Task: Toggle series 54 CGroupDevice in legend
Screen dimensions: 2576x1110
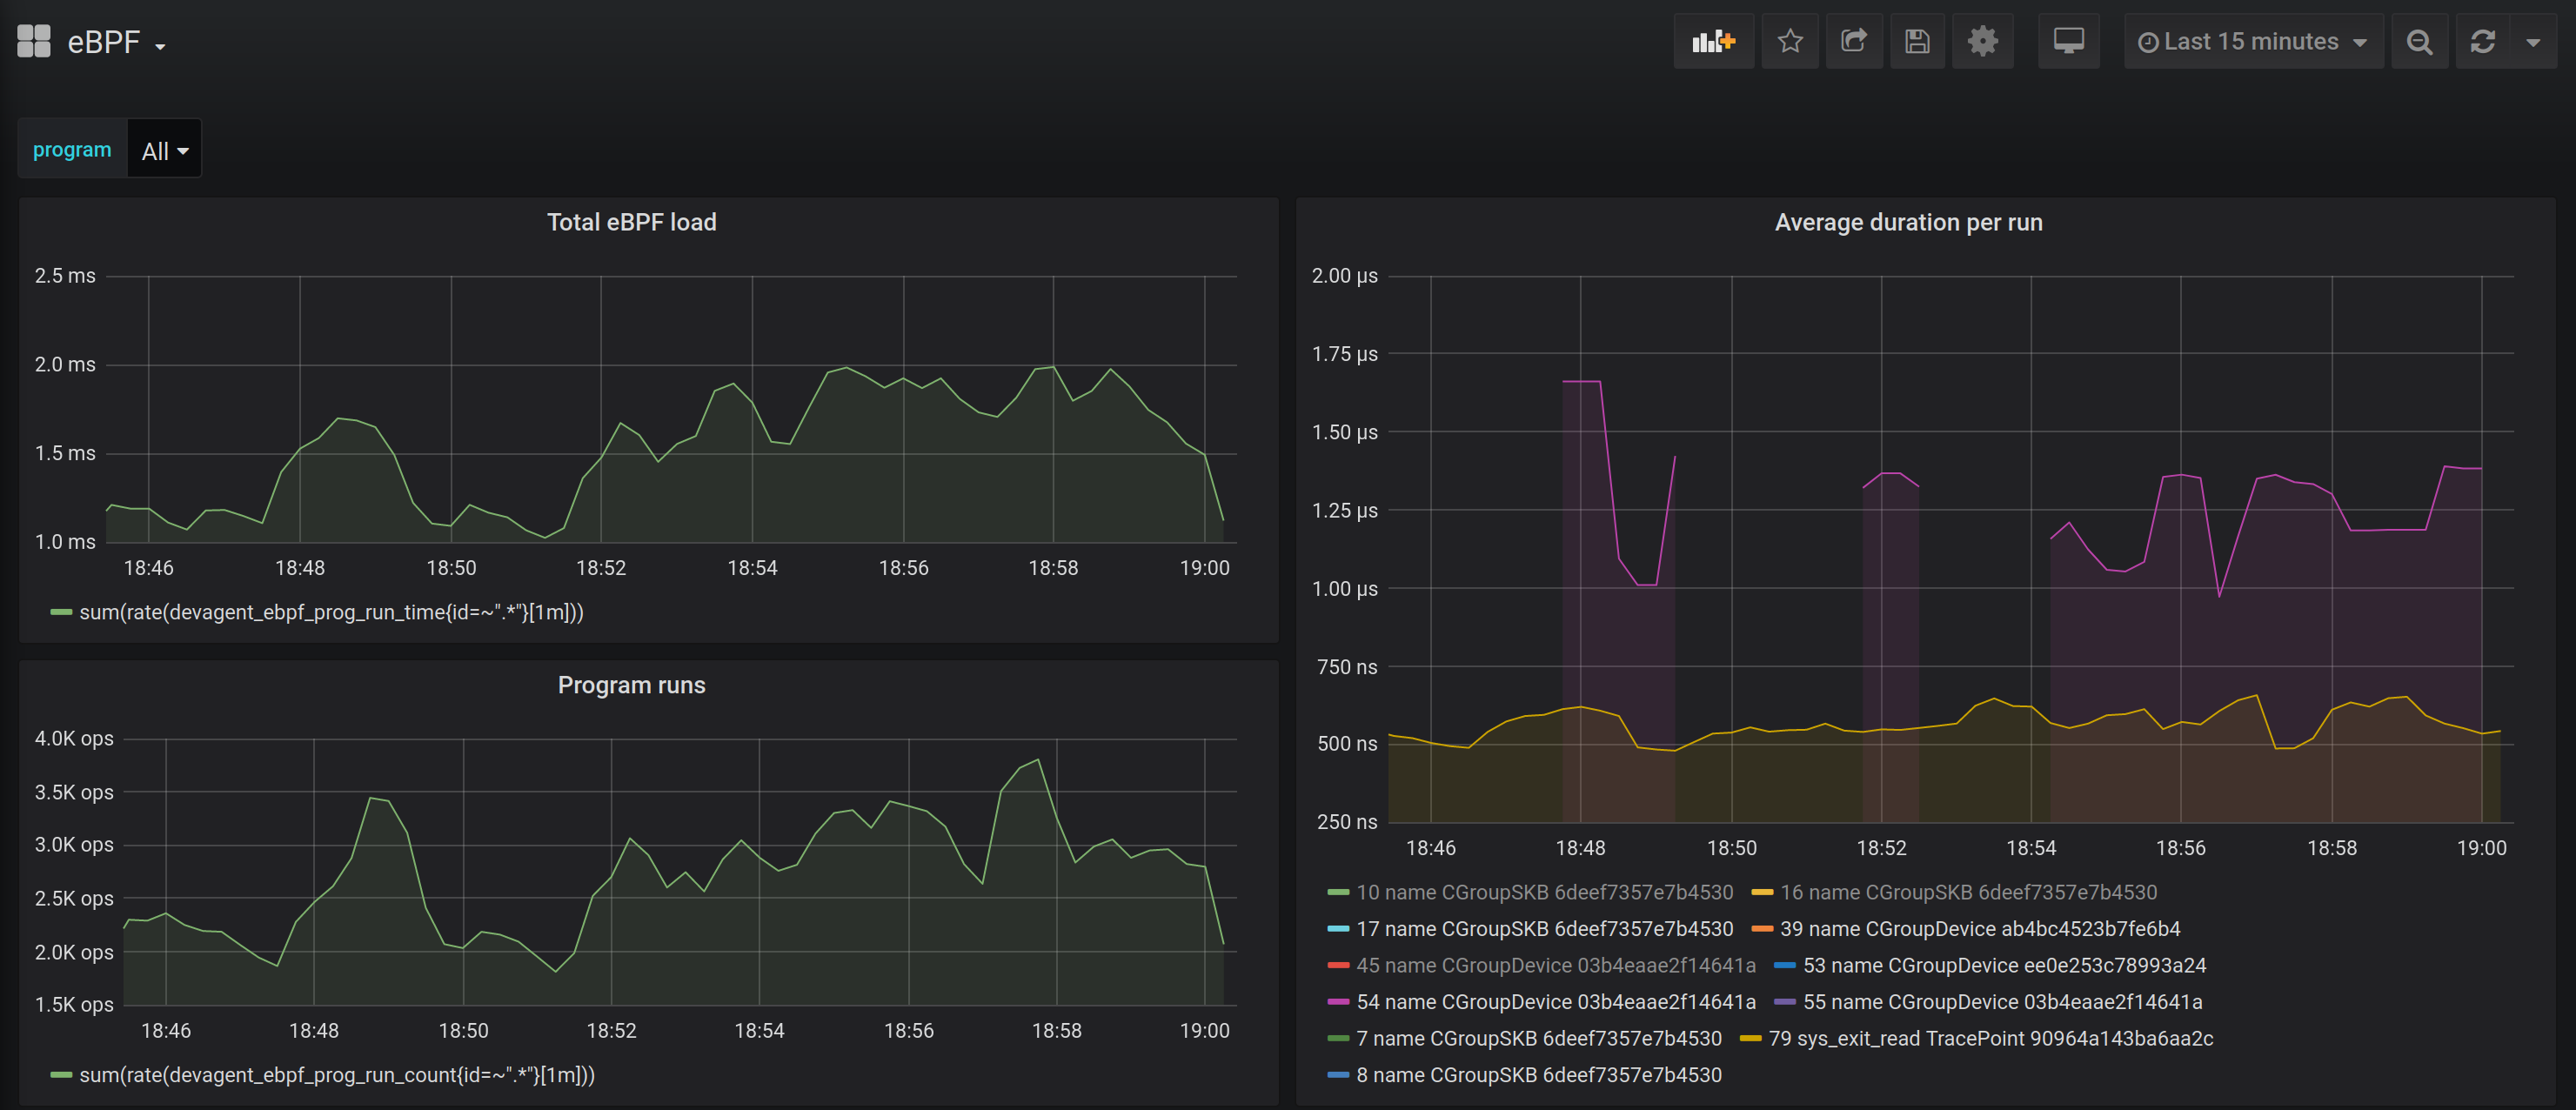Action: point(1555,1002)
